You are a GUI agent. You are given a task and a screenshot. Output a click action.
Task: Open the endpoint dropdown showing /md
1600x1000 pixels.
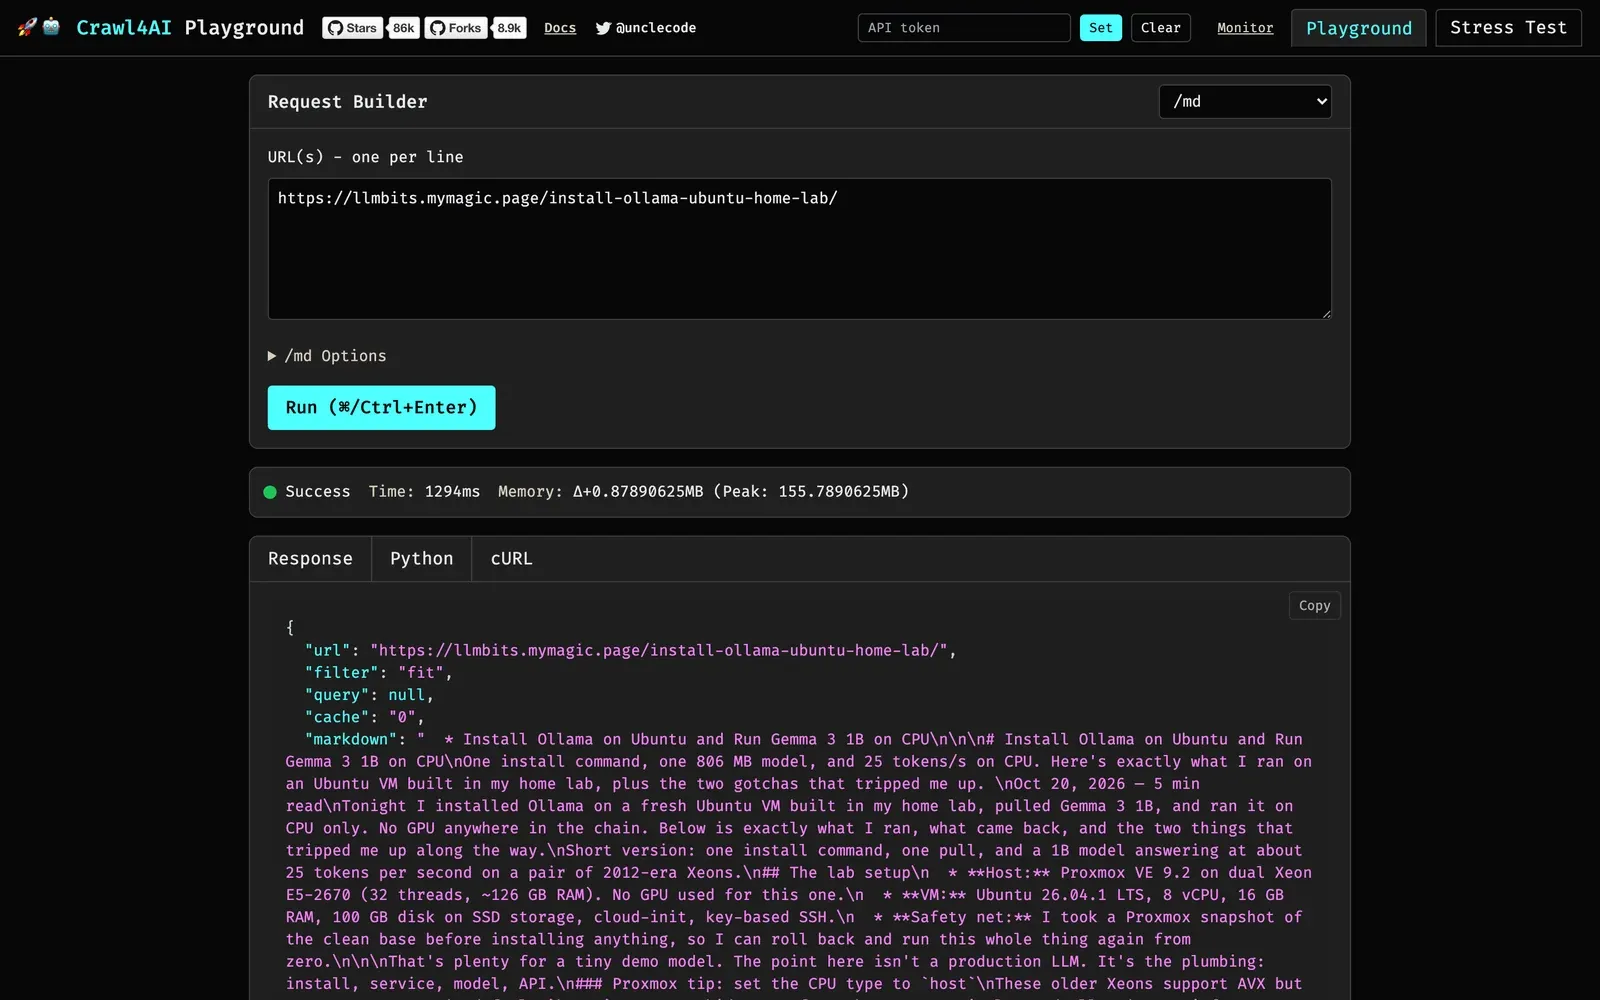1245,101
